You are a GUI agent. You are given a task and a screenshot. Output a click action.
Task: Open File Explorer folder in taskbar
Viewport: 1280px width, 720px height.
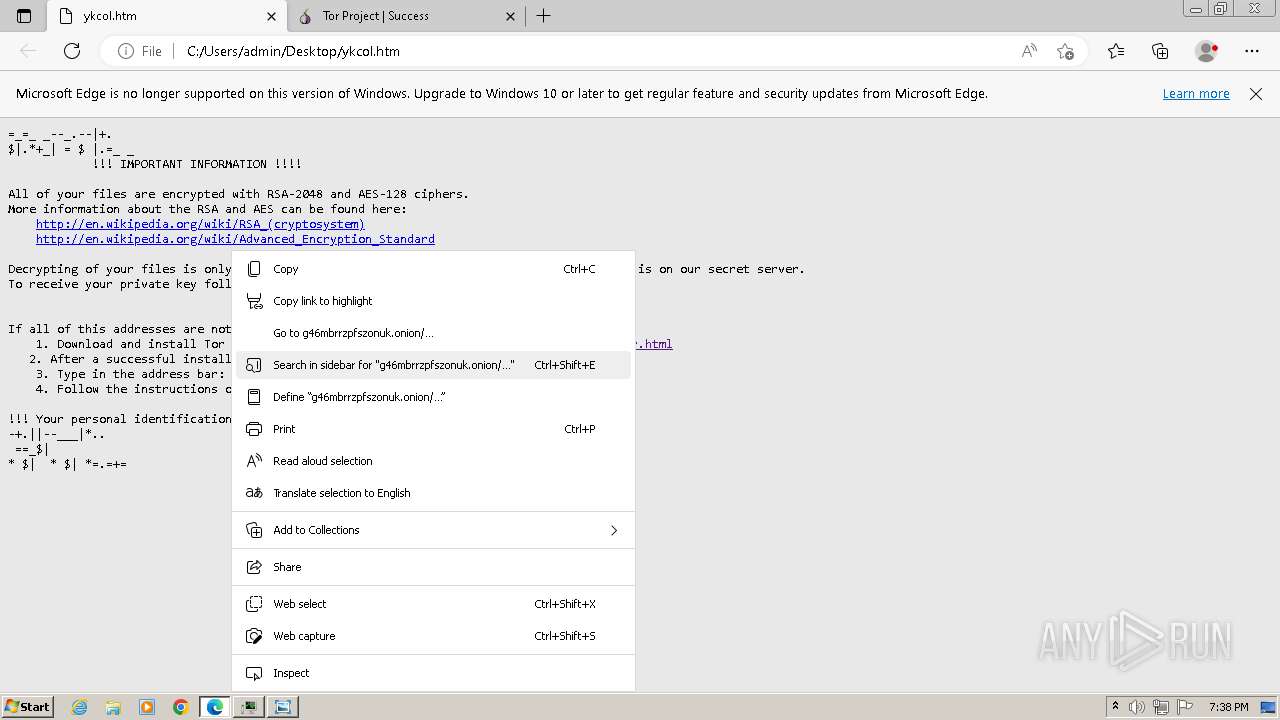click(113, 707)
